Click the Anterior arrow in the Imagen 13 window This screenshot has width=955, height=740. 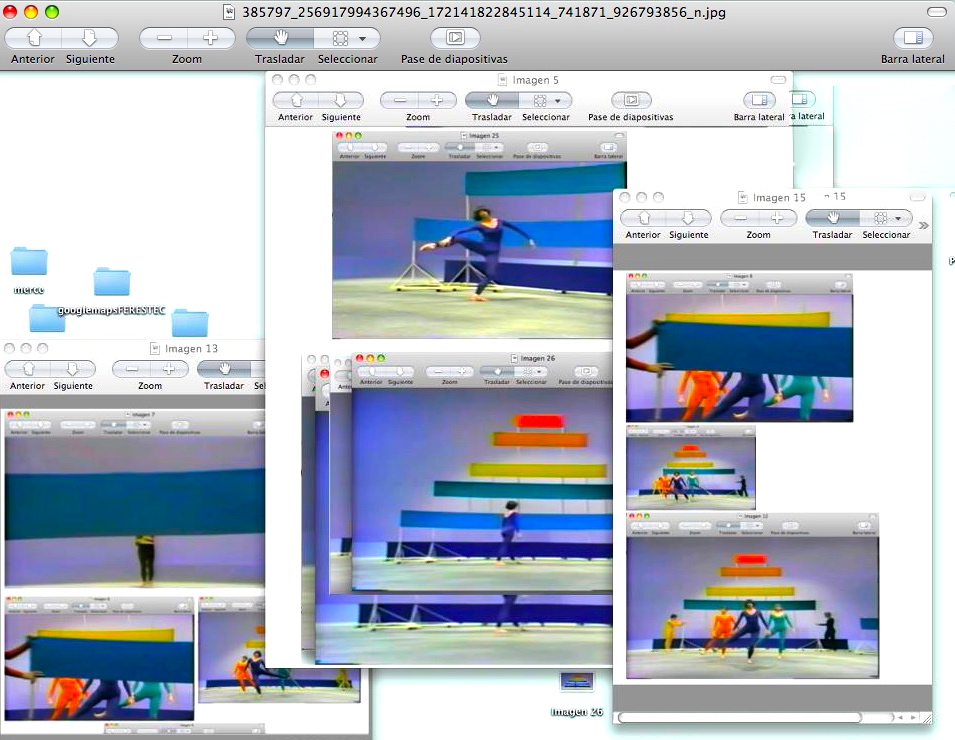[28, 368]
